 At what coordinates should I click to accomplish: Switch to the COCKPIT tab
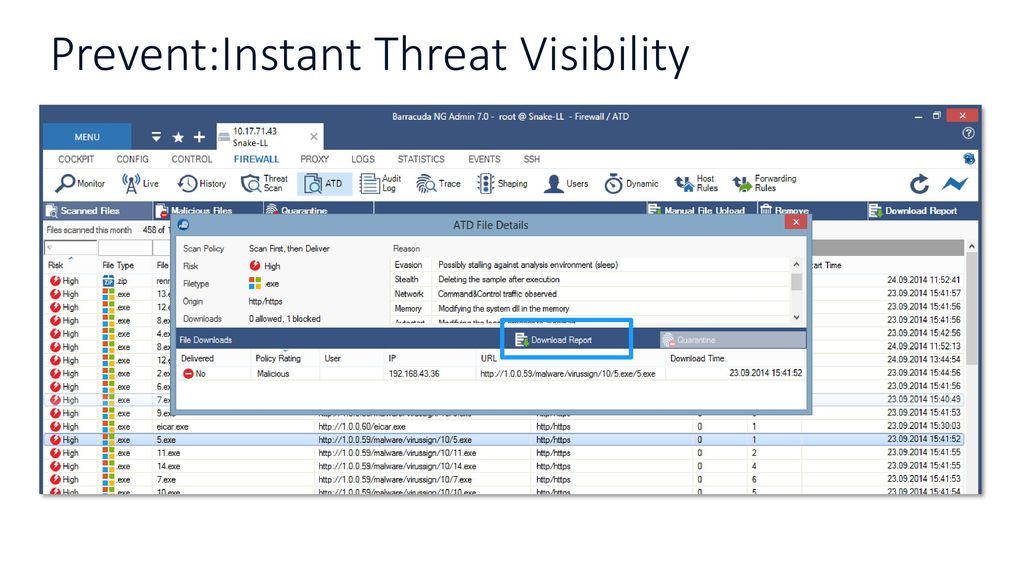tap(76, 159)
